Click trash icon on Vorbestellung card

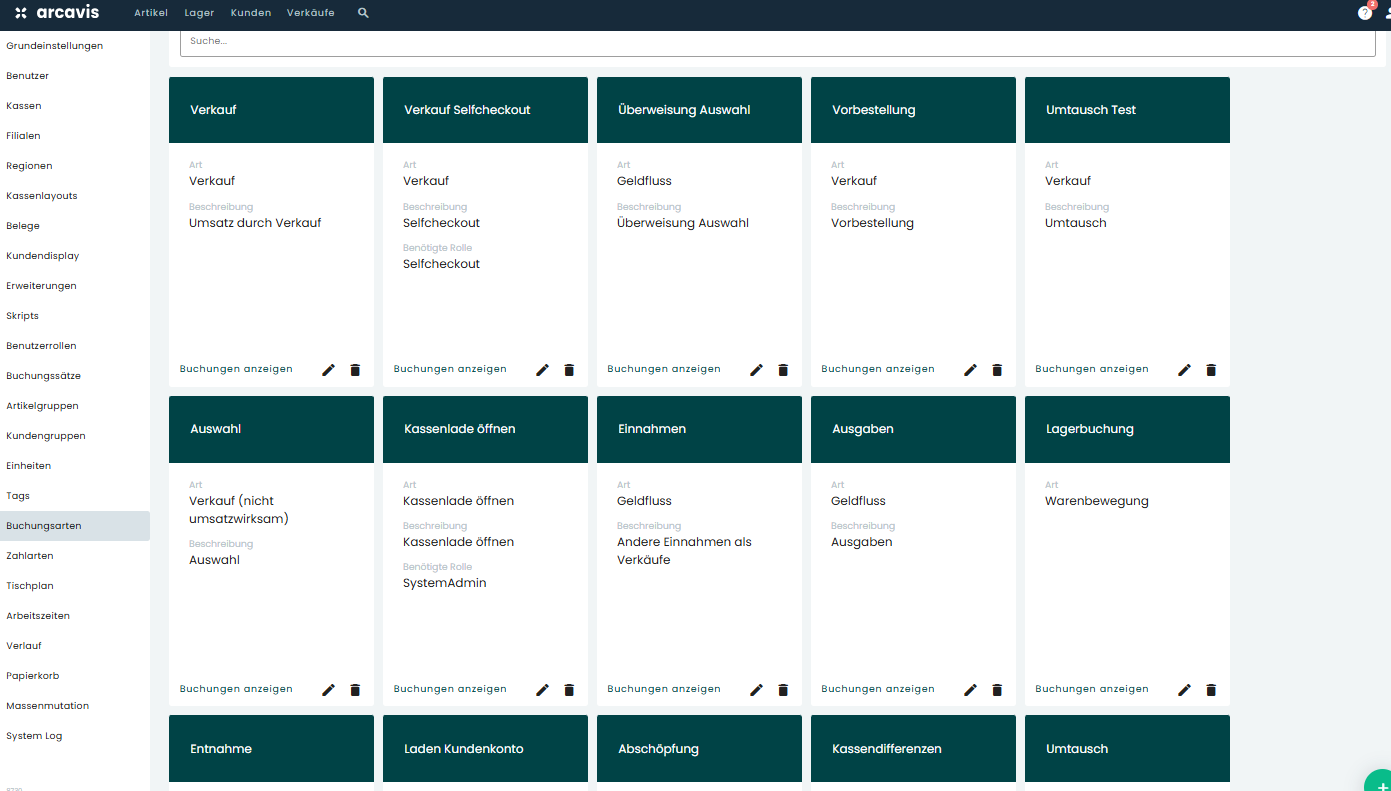click(997, 370)
